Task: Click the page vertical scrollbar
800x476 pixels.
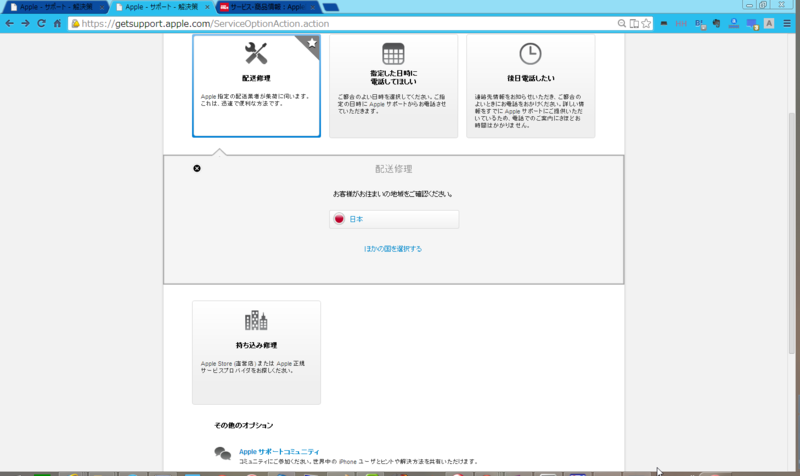Action: click(792, 232)
